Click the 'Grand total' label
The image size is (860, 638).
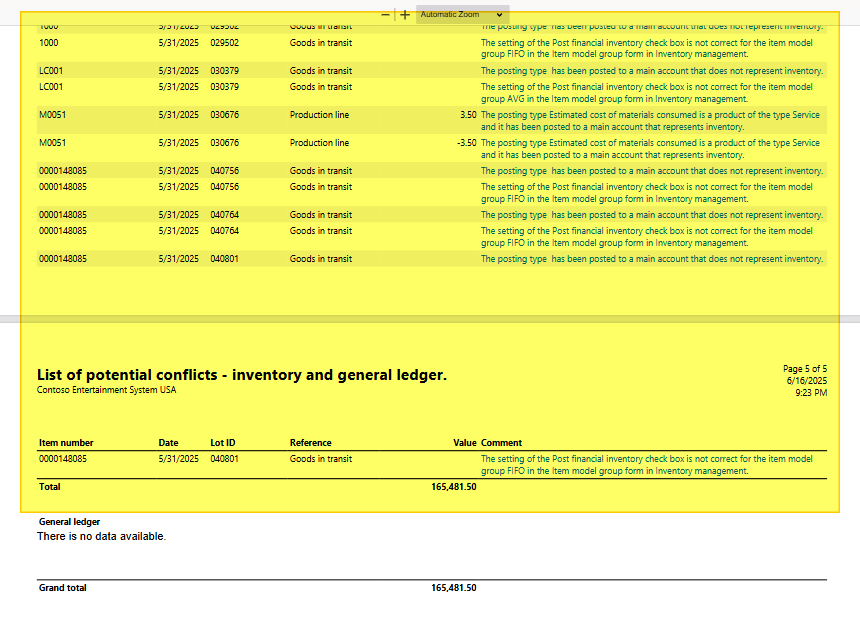click(62, 588)
